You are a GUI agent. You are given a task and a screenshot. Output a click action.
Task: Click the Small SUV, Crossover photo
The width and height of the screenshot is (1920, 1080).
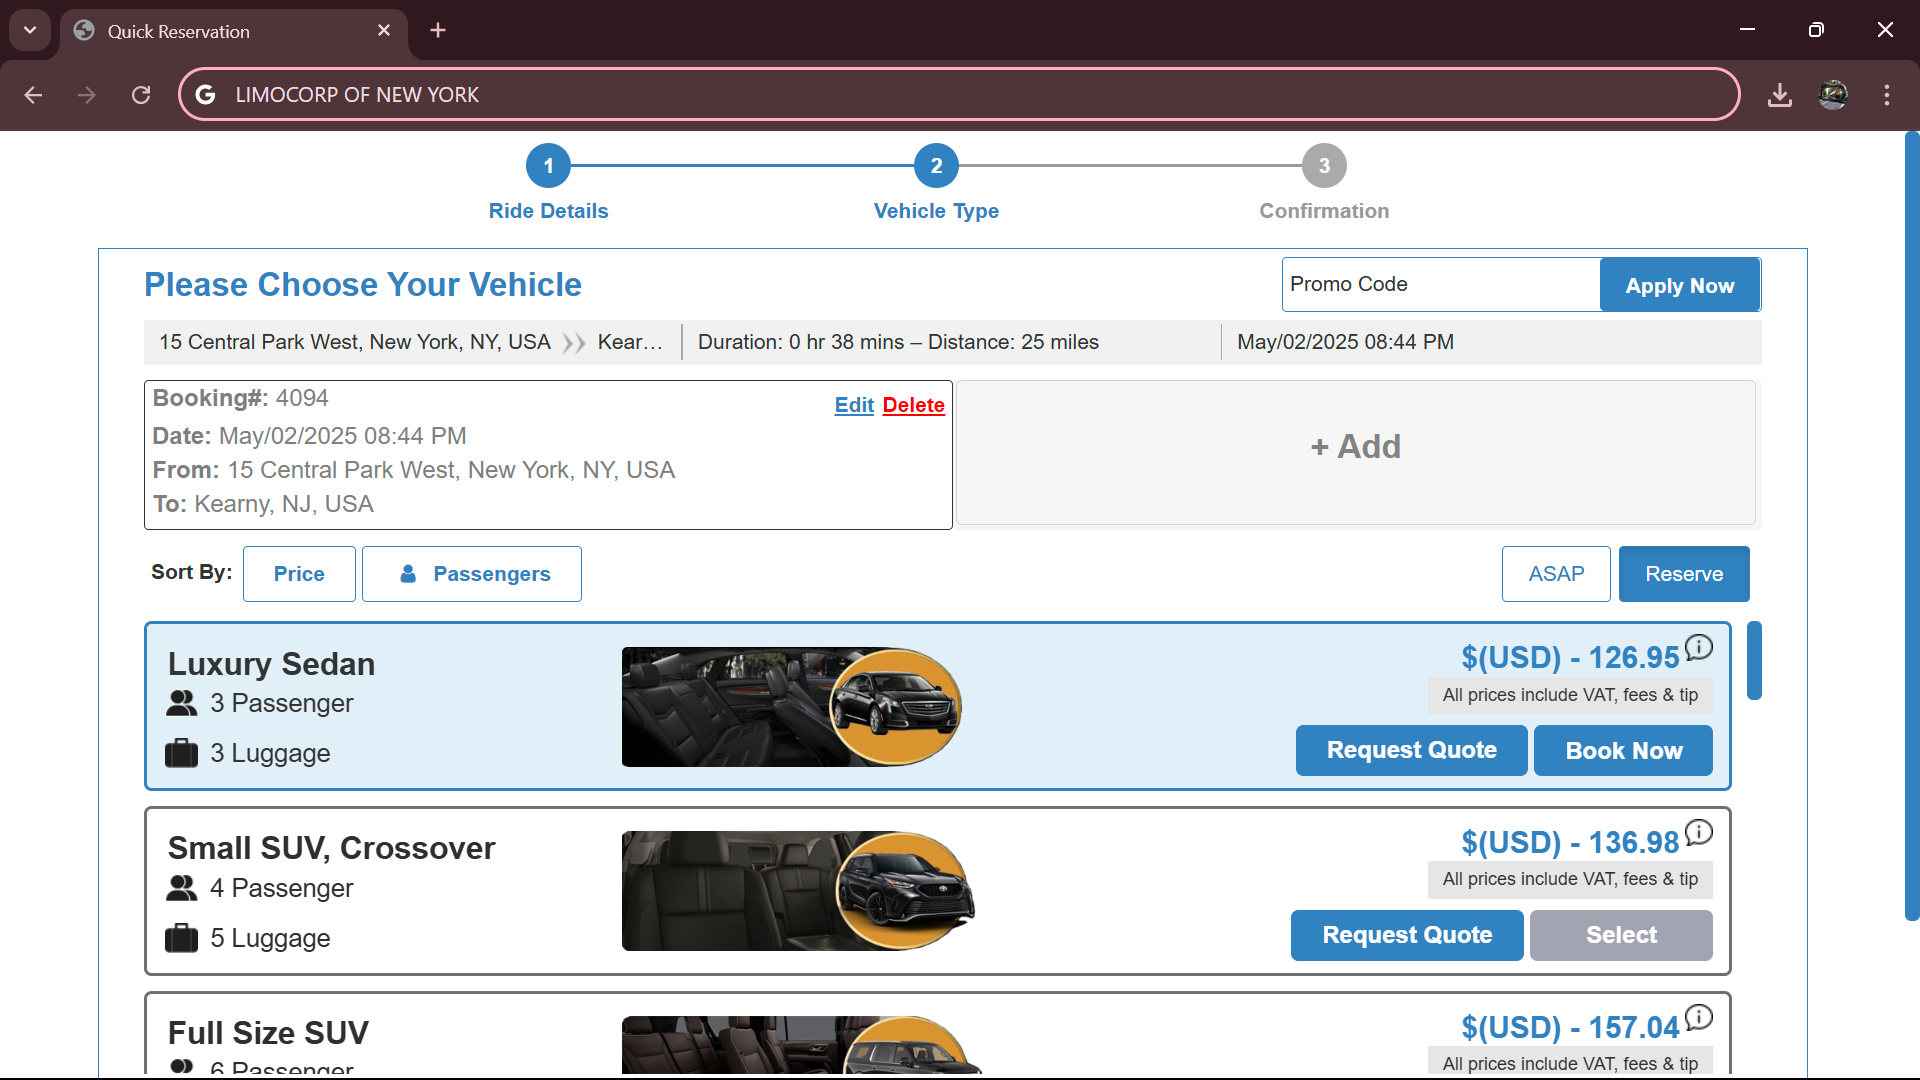798,891
